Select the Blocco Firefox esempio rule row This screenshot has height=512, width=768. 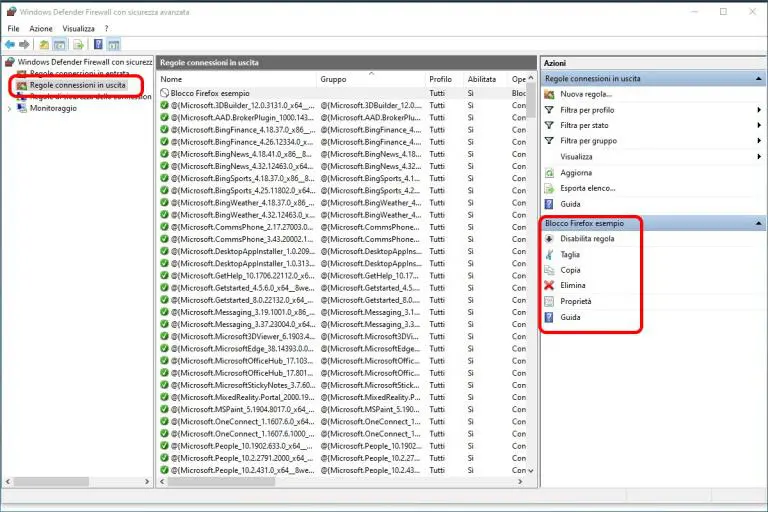point(343,93)
